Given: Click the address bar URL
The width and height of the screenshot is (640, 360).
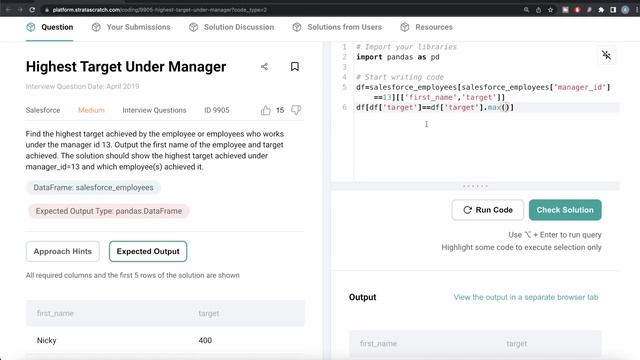Looking at the screenshot, I should tap(160, 10).
